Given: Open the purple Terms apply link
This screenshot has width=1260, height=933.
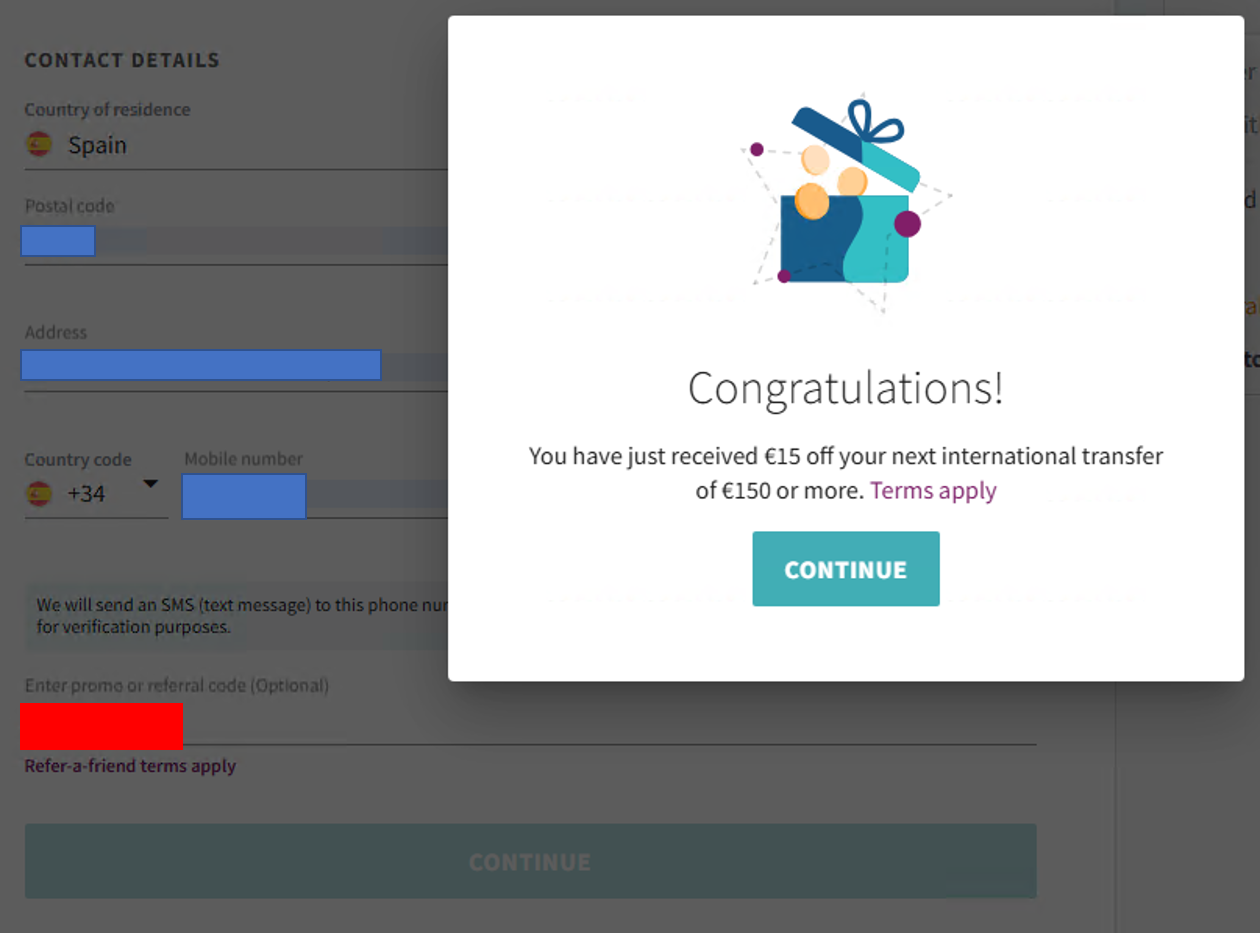Looking at the screenshot, I should 933,491.
